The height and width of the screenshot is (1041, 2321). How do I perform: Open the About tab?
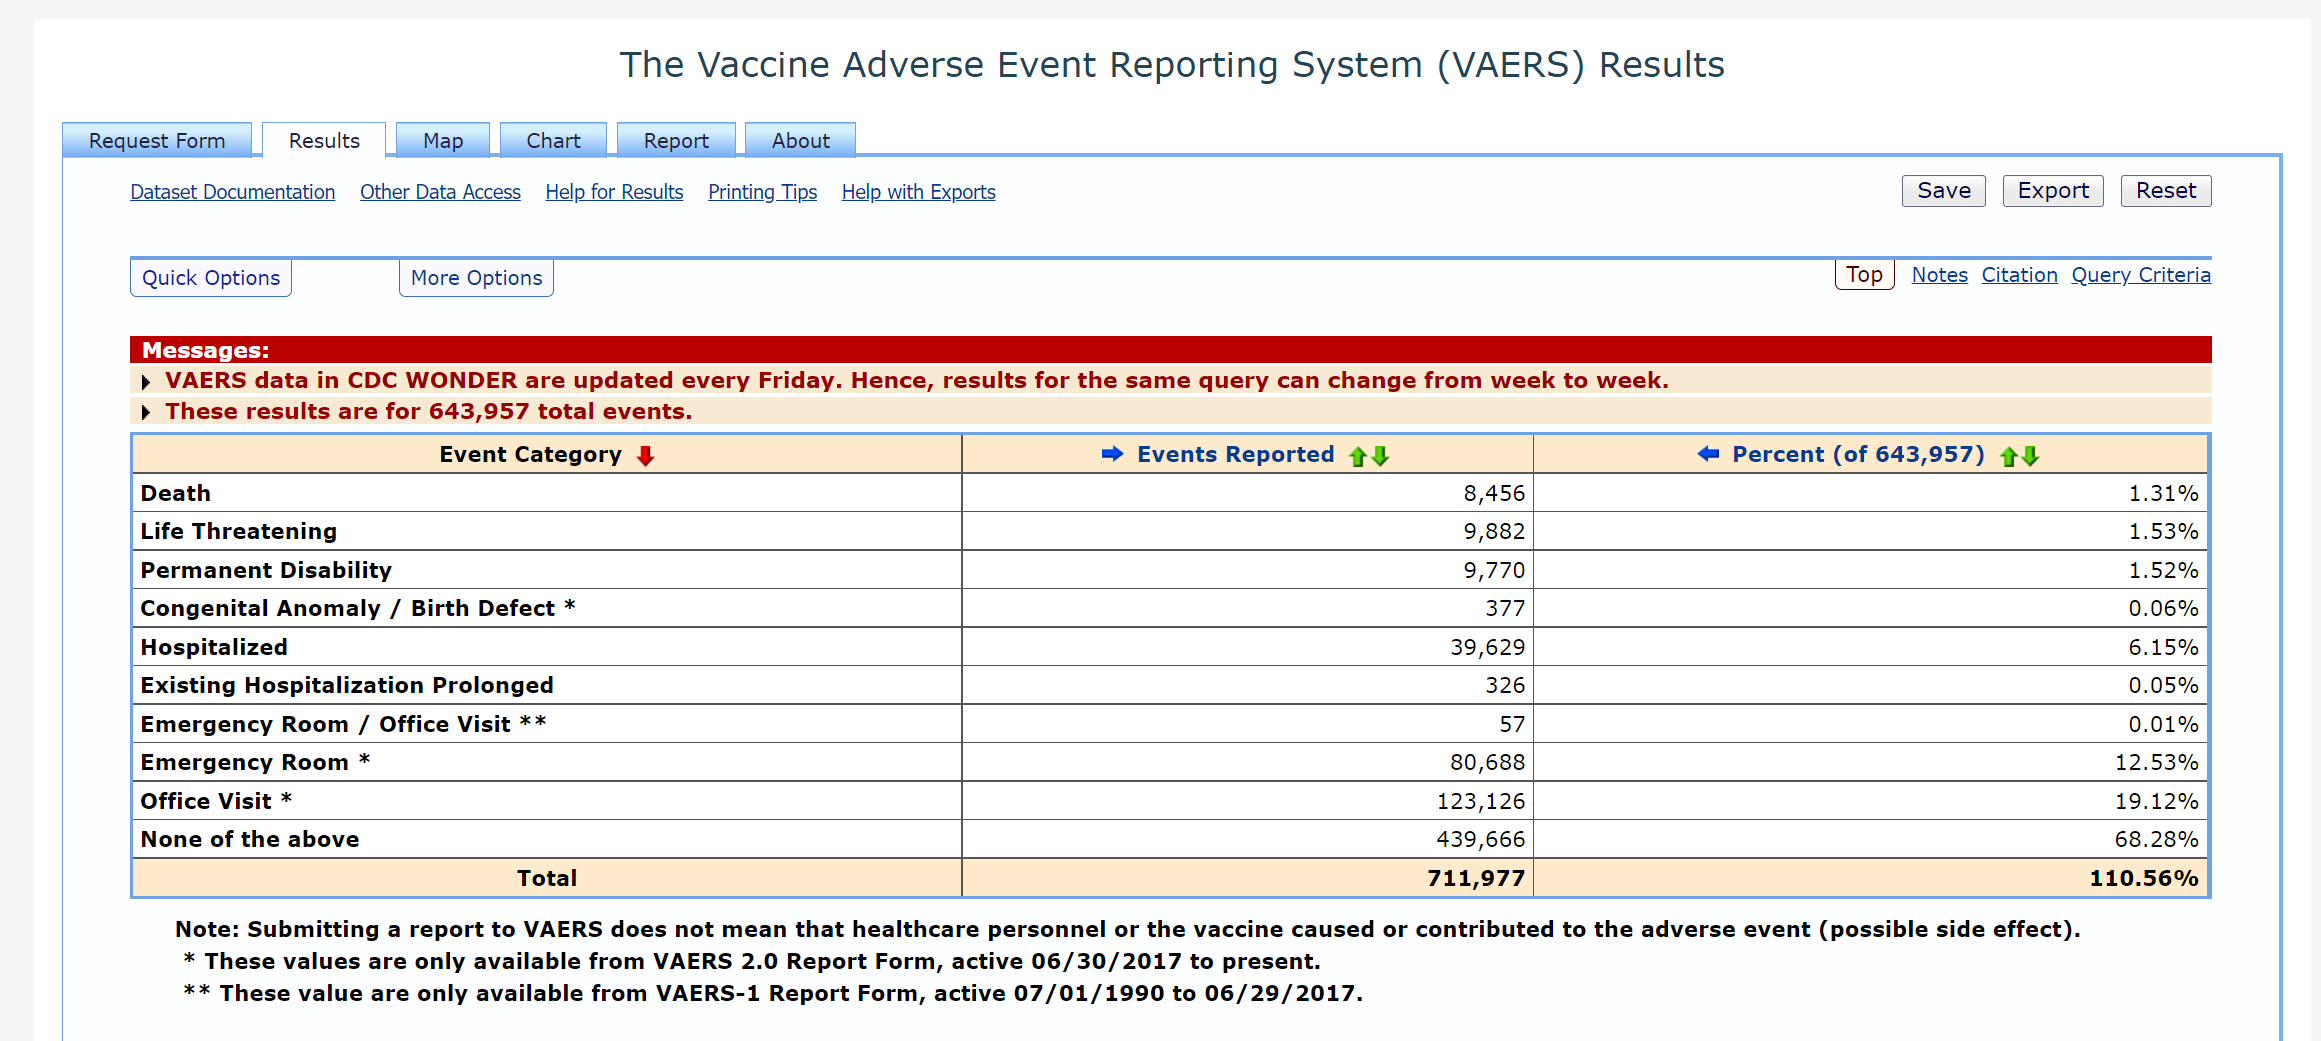(x=800, y=140)
